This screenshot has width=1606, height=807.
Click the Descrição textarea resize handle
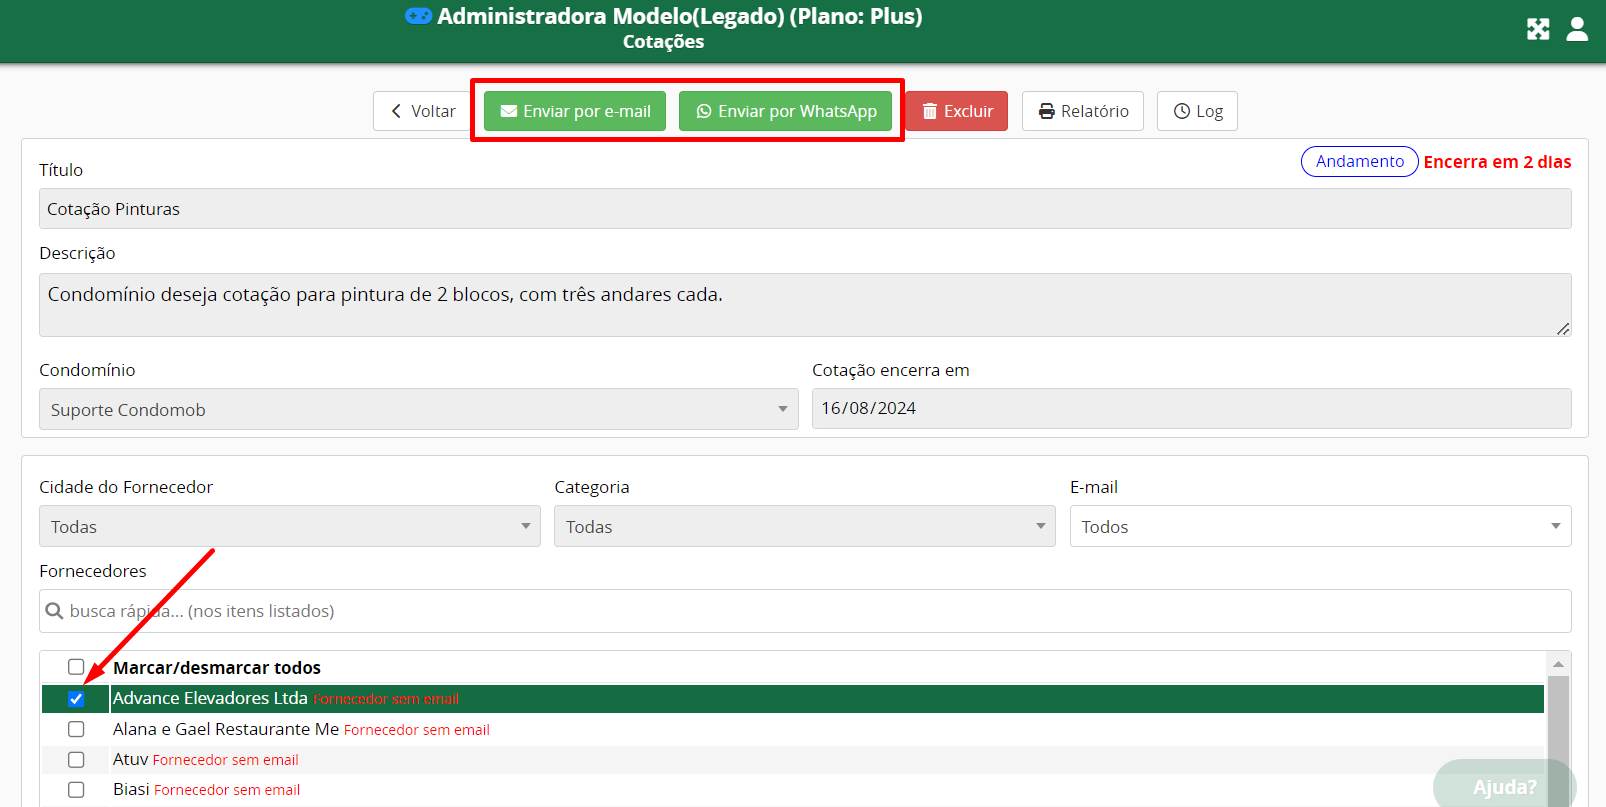pos(1563,328)
